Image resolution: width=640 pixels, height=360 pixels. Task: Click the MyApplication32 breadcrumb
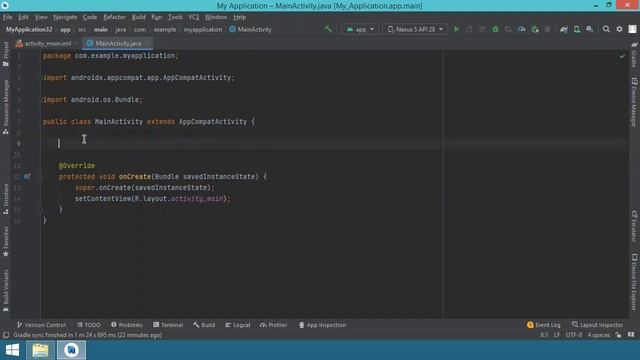(x=29, y=29)
